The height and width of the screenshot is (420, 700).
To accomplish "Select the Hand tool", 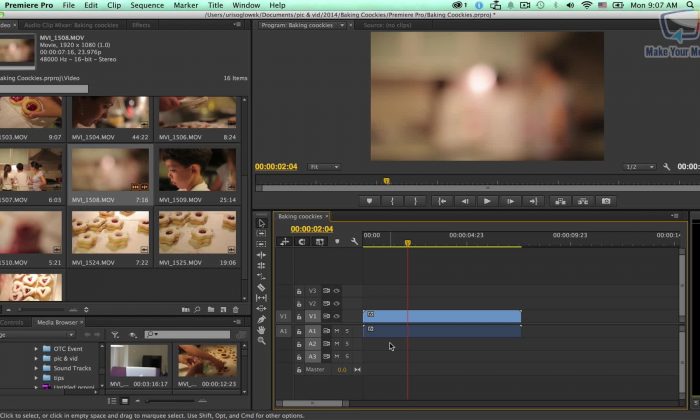I will (x=262, y=330).
